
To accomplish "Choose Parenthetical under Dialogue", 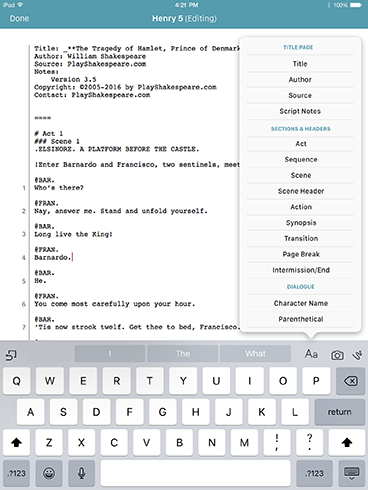I will [x=300, y=319].
